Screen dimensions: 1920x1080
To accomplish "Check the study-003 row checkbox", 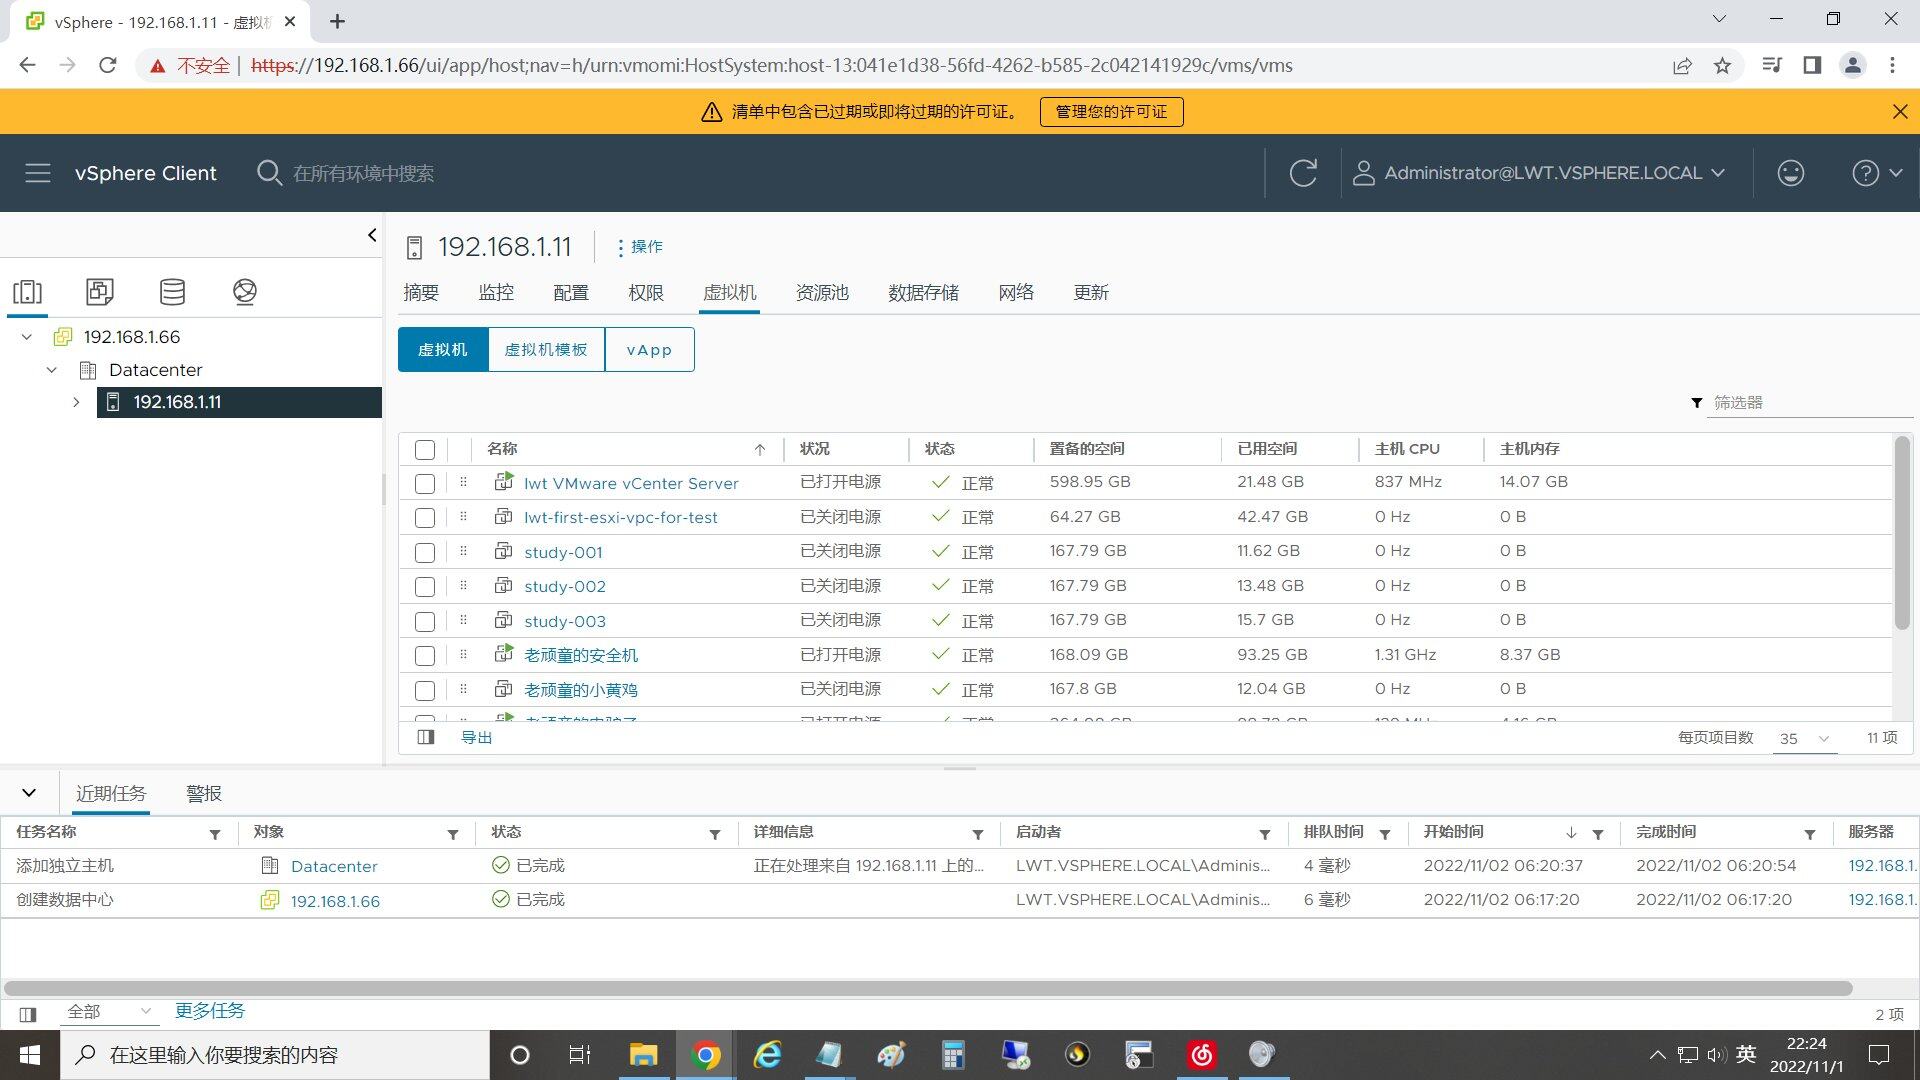I will coord(425,622).
